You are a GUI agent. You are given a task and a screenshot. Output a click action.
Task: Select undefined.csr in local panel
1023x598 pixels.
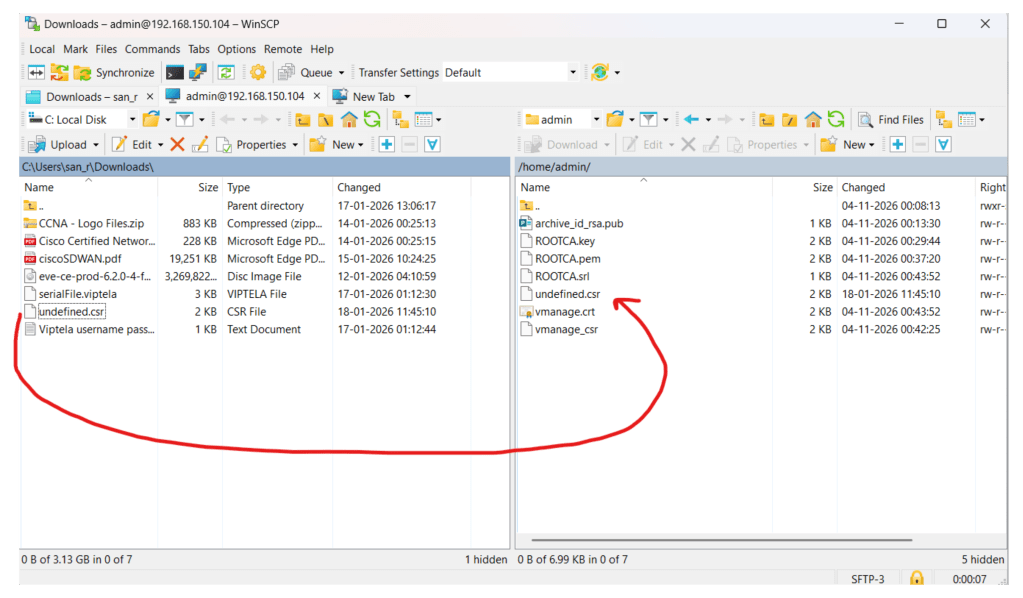[x=71, y=312]
